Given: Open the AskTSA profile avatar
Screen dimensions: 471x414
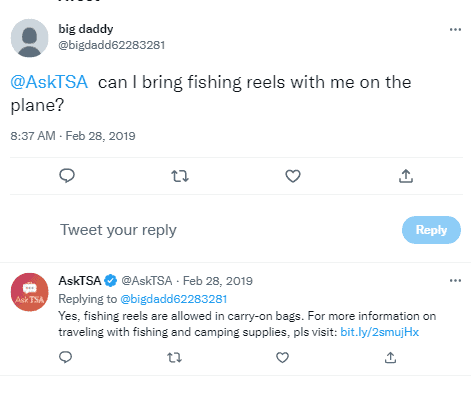Looking at the screenshot, I should (x=29, y=292).
